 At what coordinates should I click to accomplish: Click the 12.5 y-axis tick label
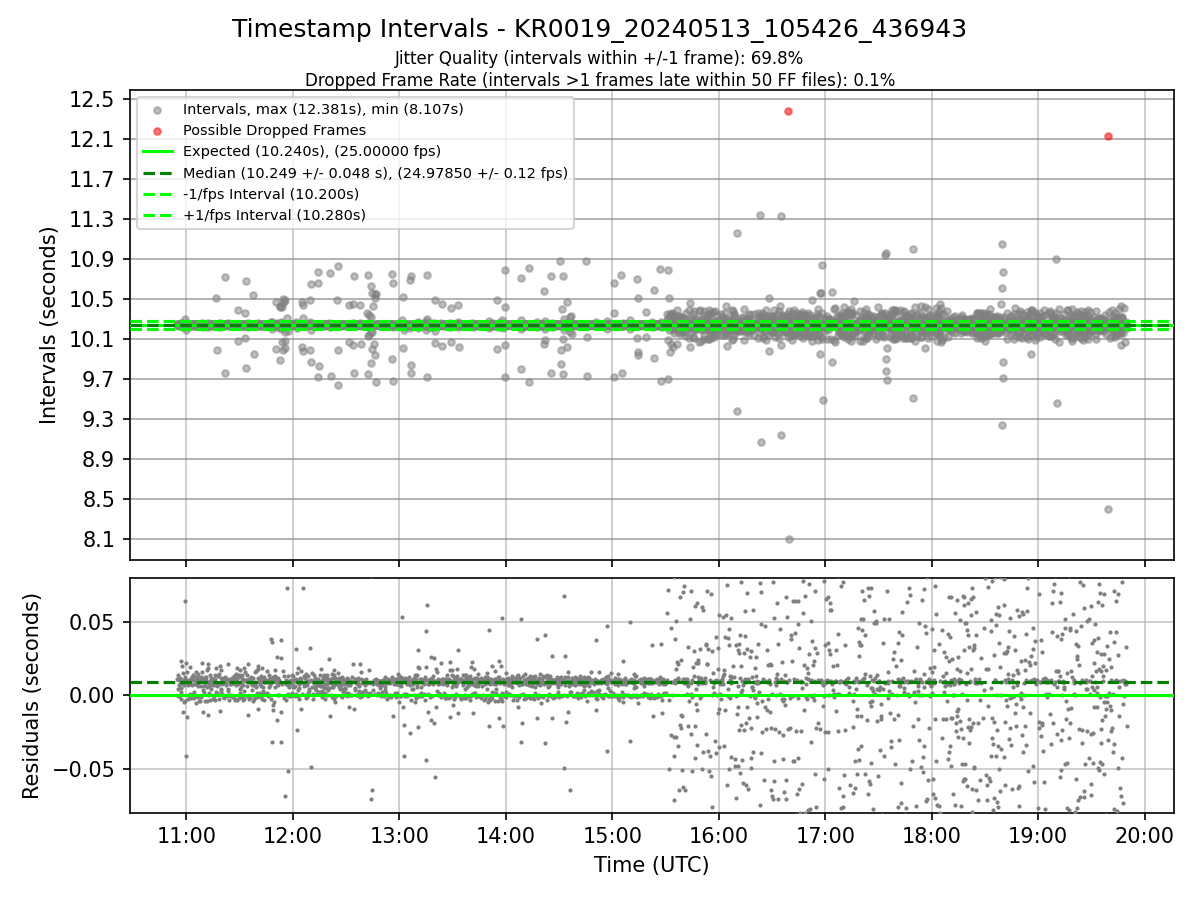click(x=93, y=100)
